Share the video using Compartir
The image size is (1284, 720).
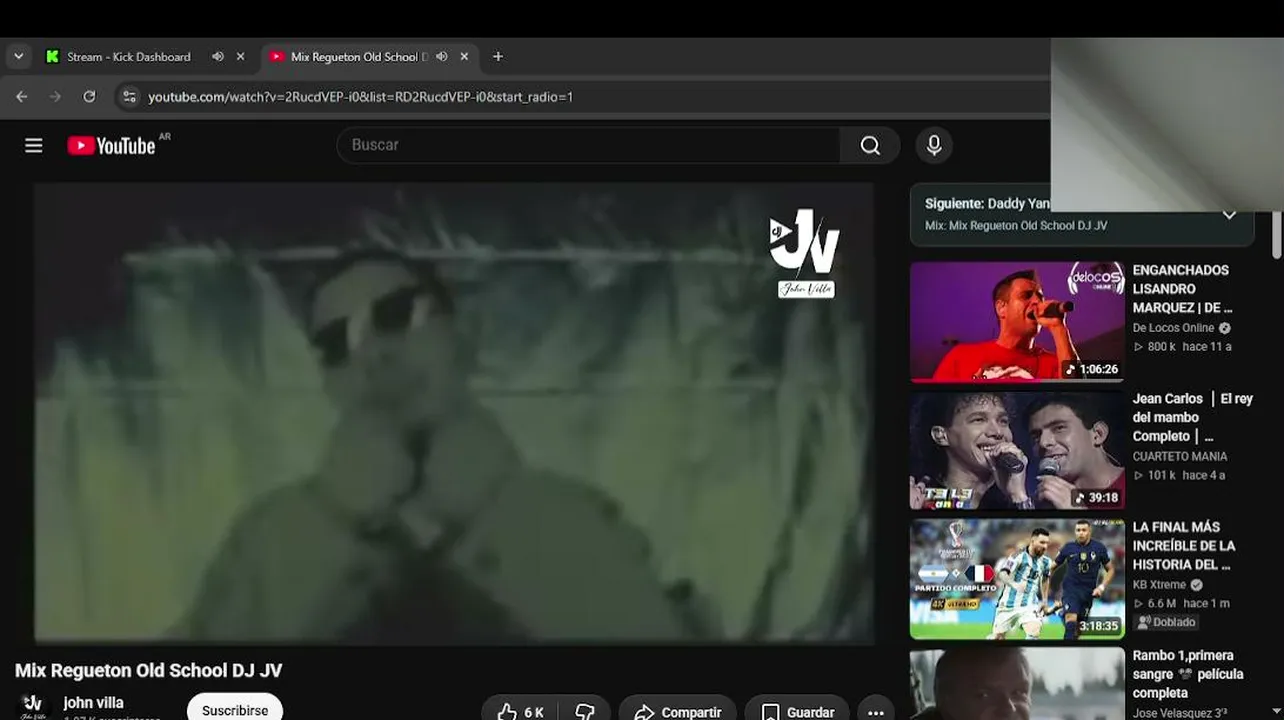pyautogui.click(x=678, y=712)
